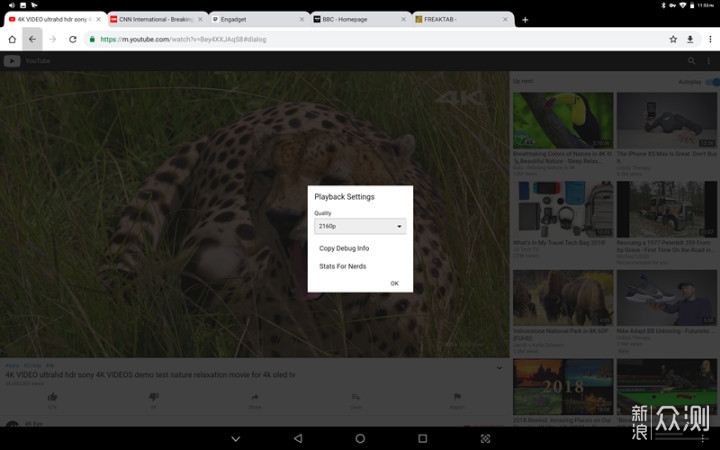The height and width of the screenshot is (450, 720).
Task: Click the cheetah video player area
Action: pos(254,214)
